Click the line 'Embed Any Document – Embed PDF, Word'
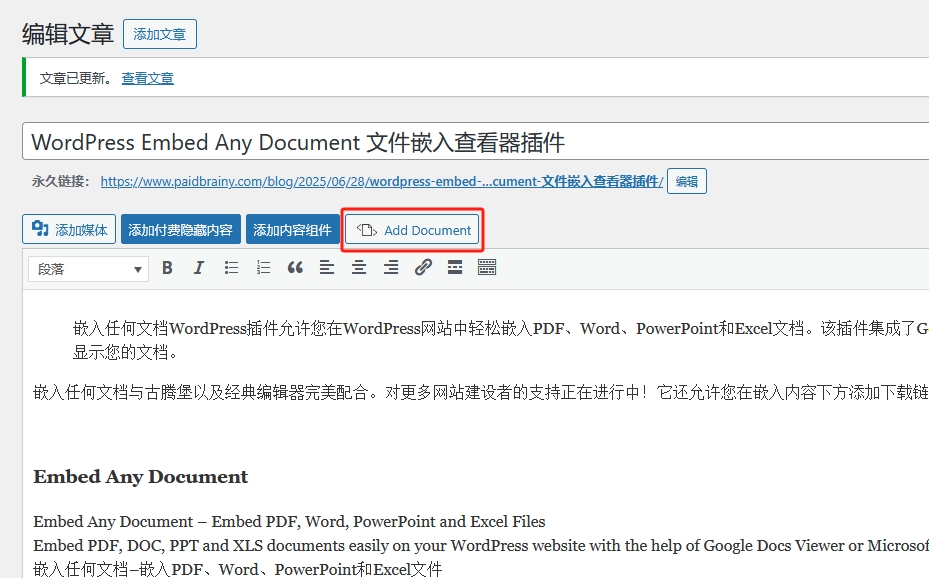 (289, 522)
